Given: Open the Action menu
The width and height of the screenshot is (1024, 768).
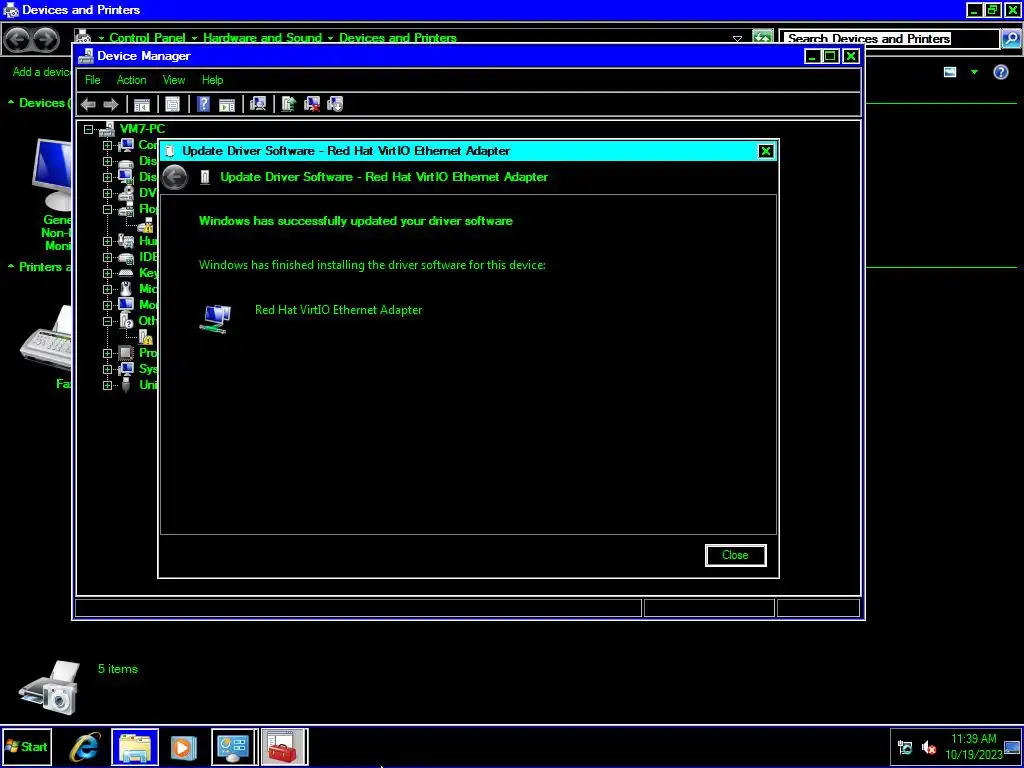Looking at the screenshot, I should tap(131, 80).
